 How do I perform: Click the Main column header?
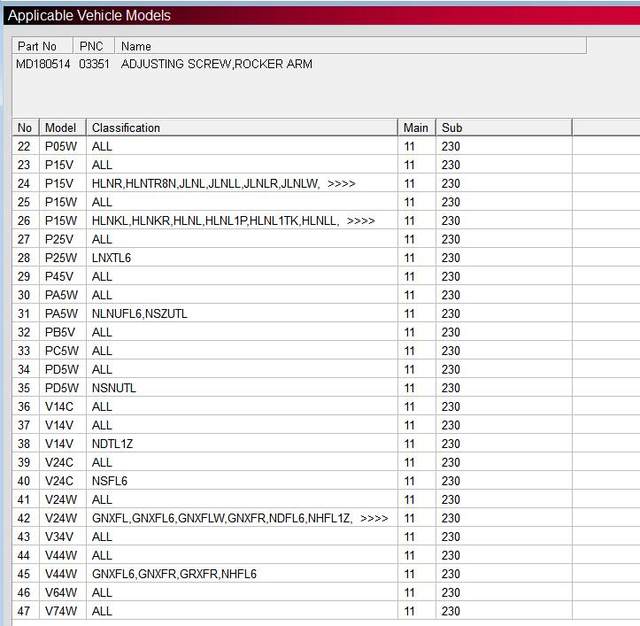pos(416,128)
